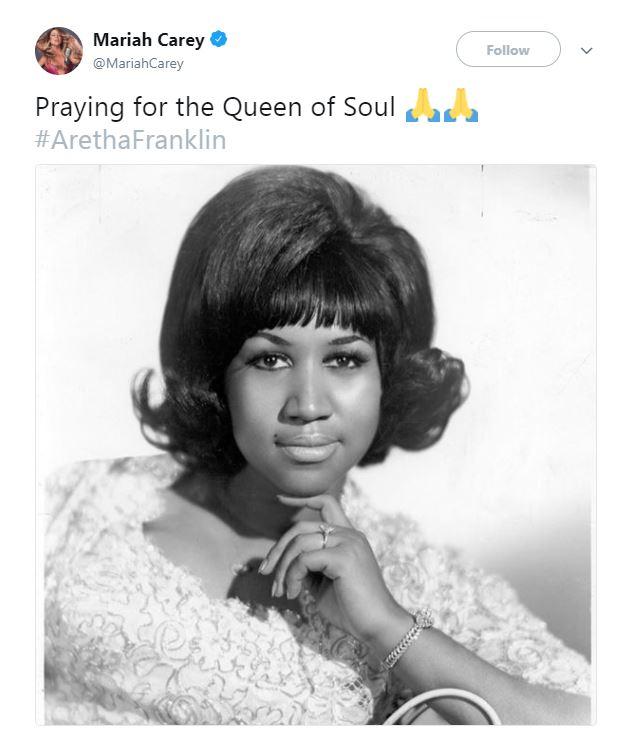Expand the tweet options chevron
This screenshot has height=732, width=627.
coord(586,50)
